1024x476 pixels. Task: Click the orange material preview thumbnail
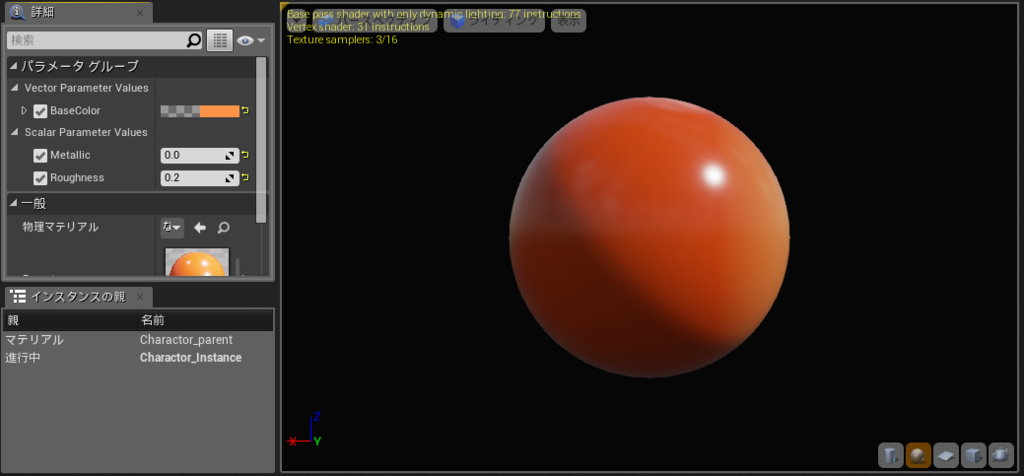coord(197,262)
